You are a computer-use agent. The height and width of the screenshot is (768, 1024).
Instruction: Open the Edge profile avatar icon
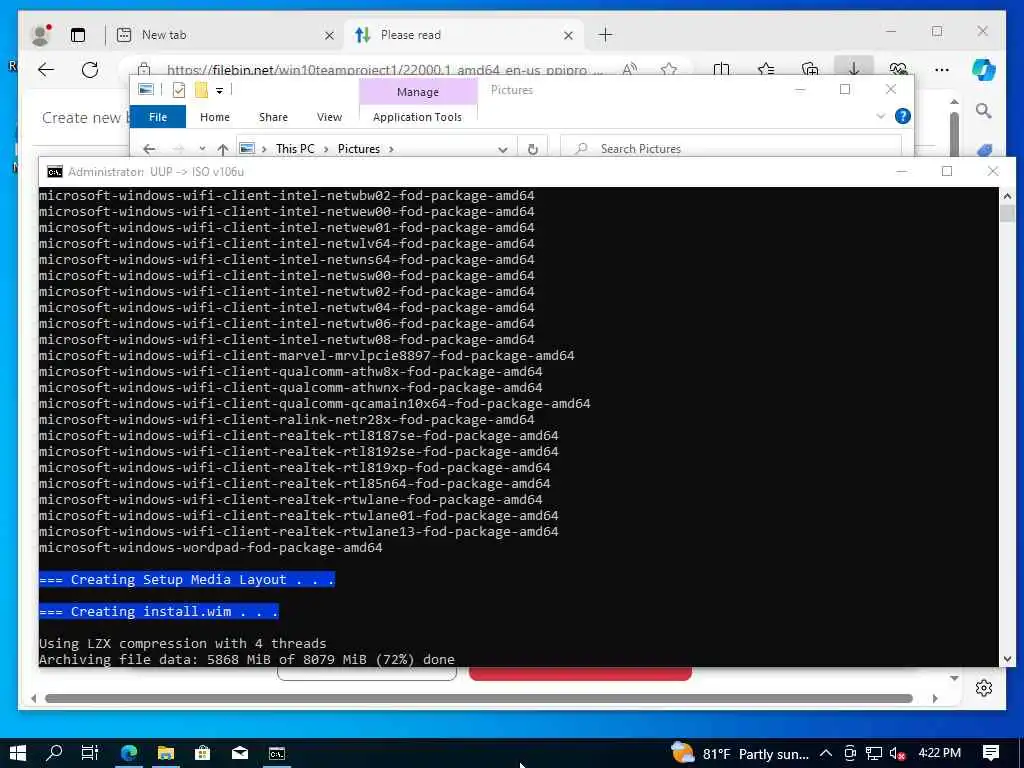click(x=40, y=35)
